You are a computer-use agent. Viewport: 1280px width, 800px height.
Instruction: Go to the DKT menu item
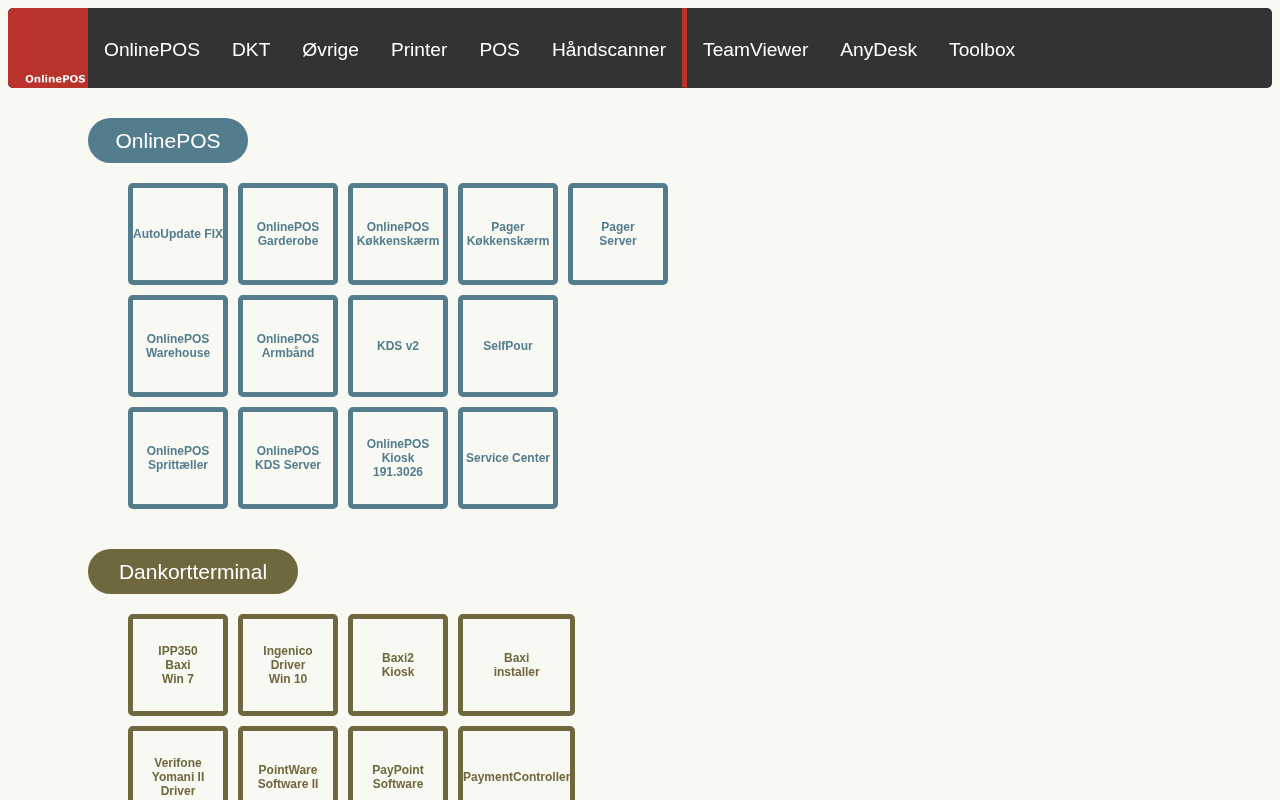click(x=251, y=49)
